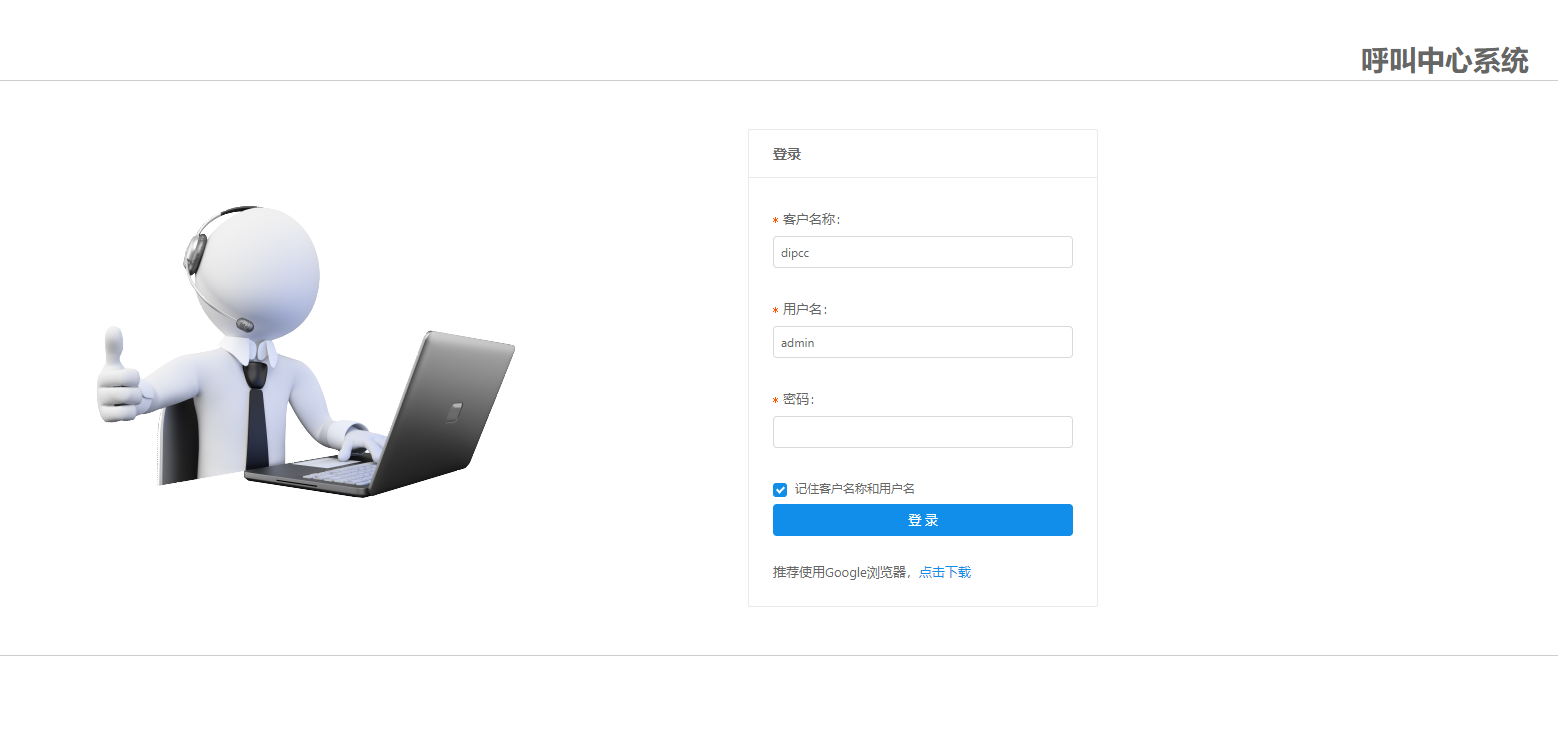
Task: Click the red asterisk beside 用户名
Action: [774, 308]
